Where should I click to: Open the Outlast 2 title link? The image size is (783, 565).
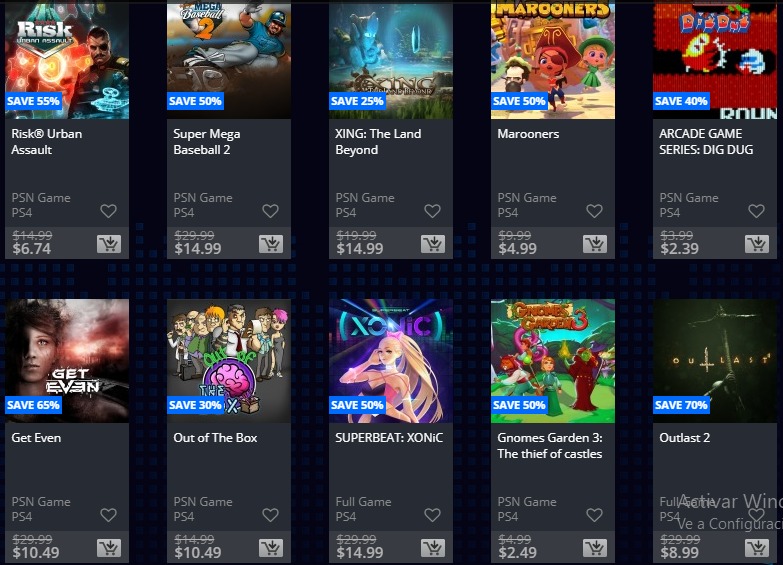pos(684,438)
